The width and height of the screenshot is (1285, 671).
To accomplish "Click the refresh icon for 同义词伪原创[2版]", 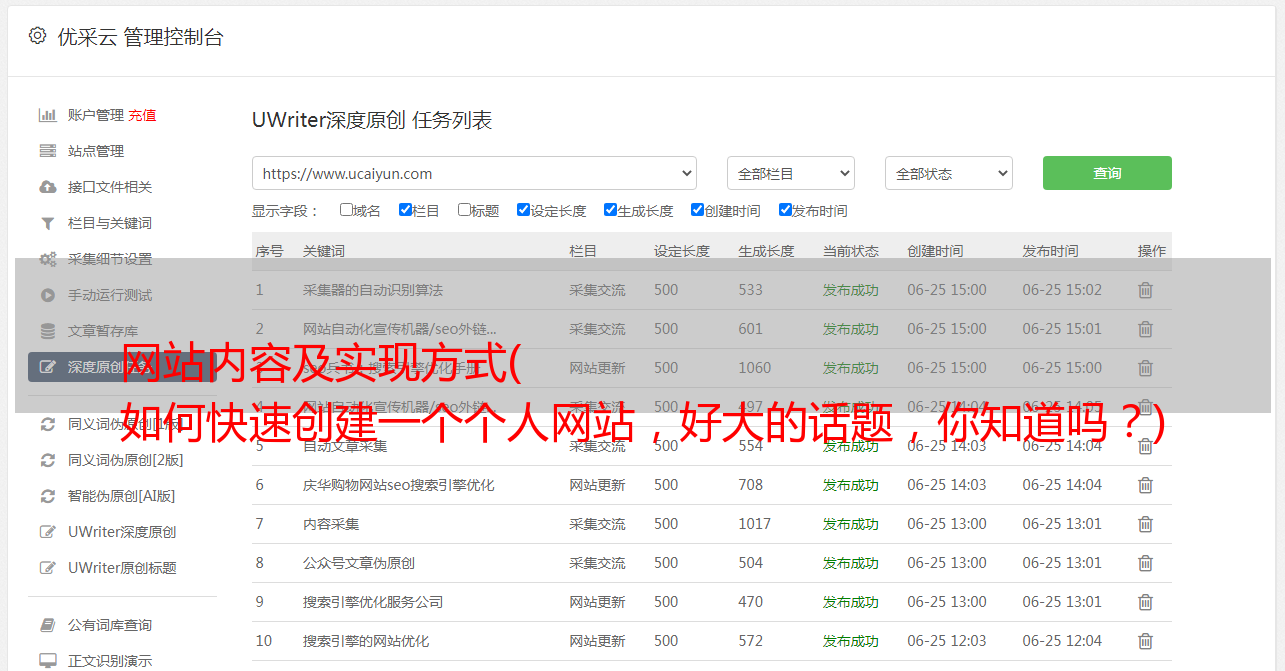I will click(x=47, y=460).
